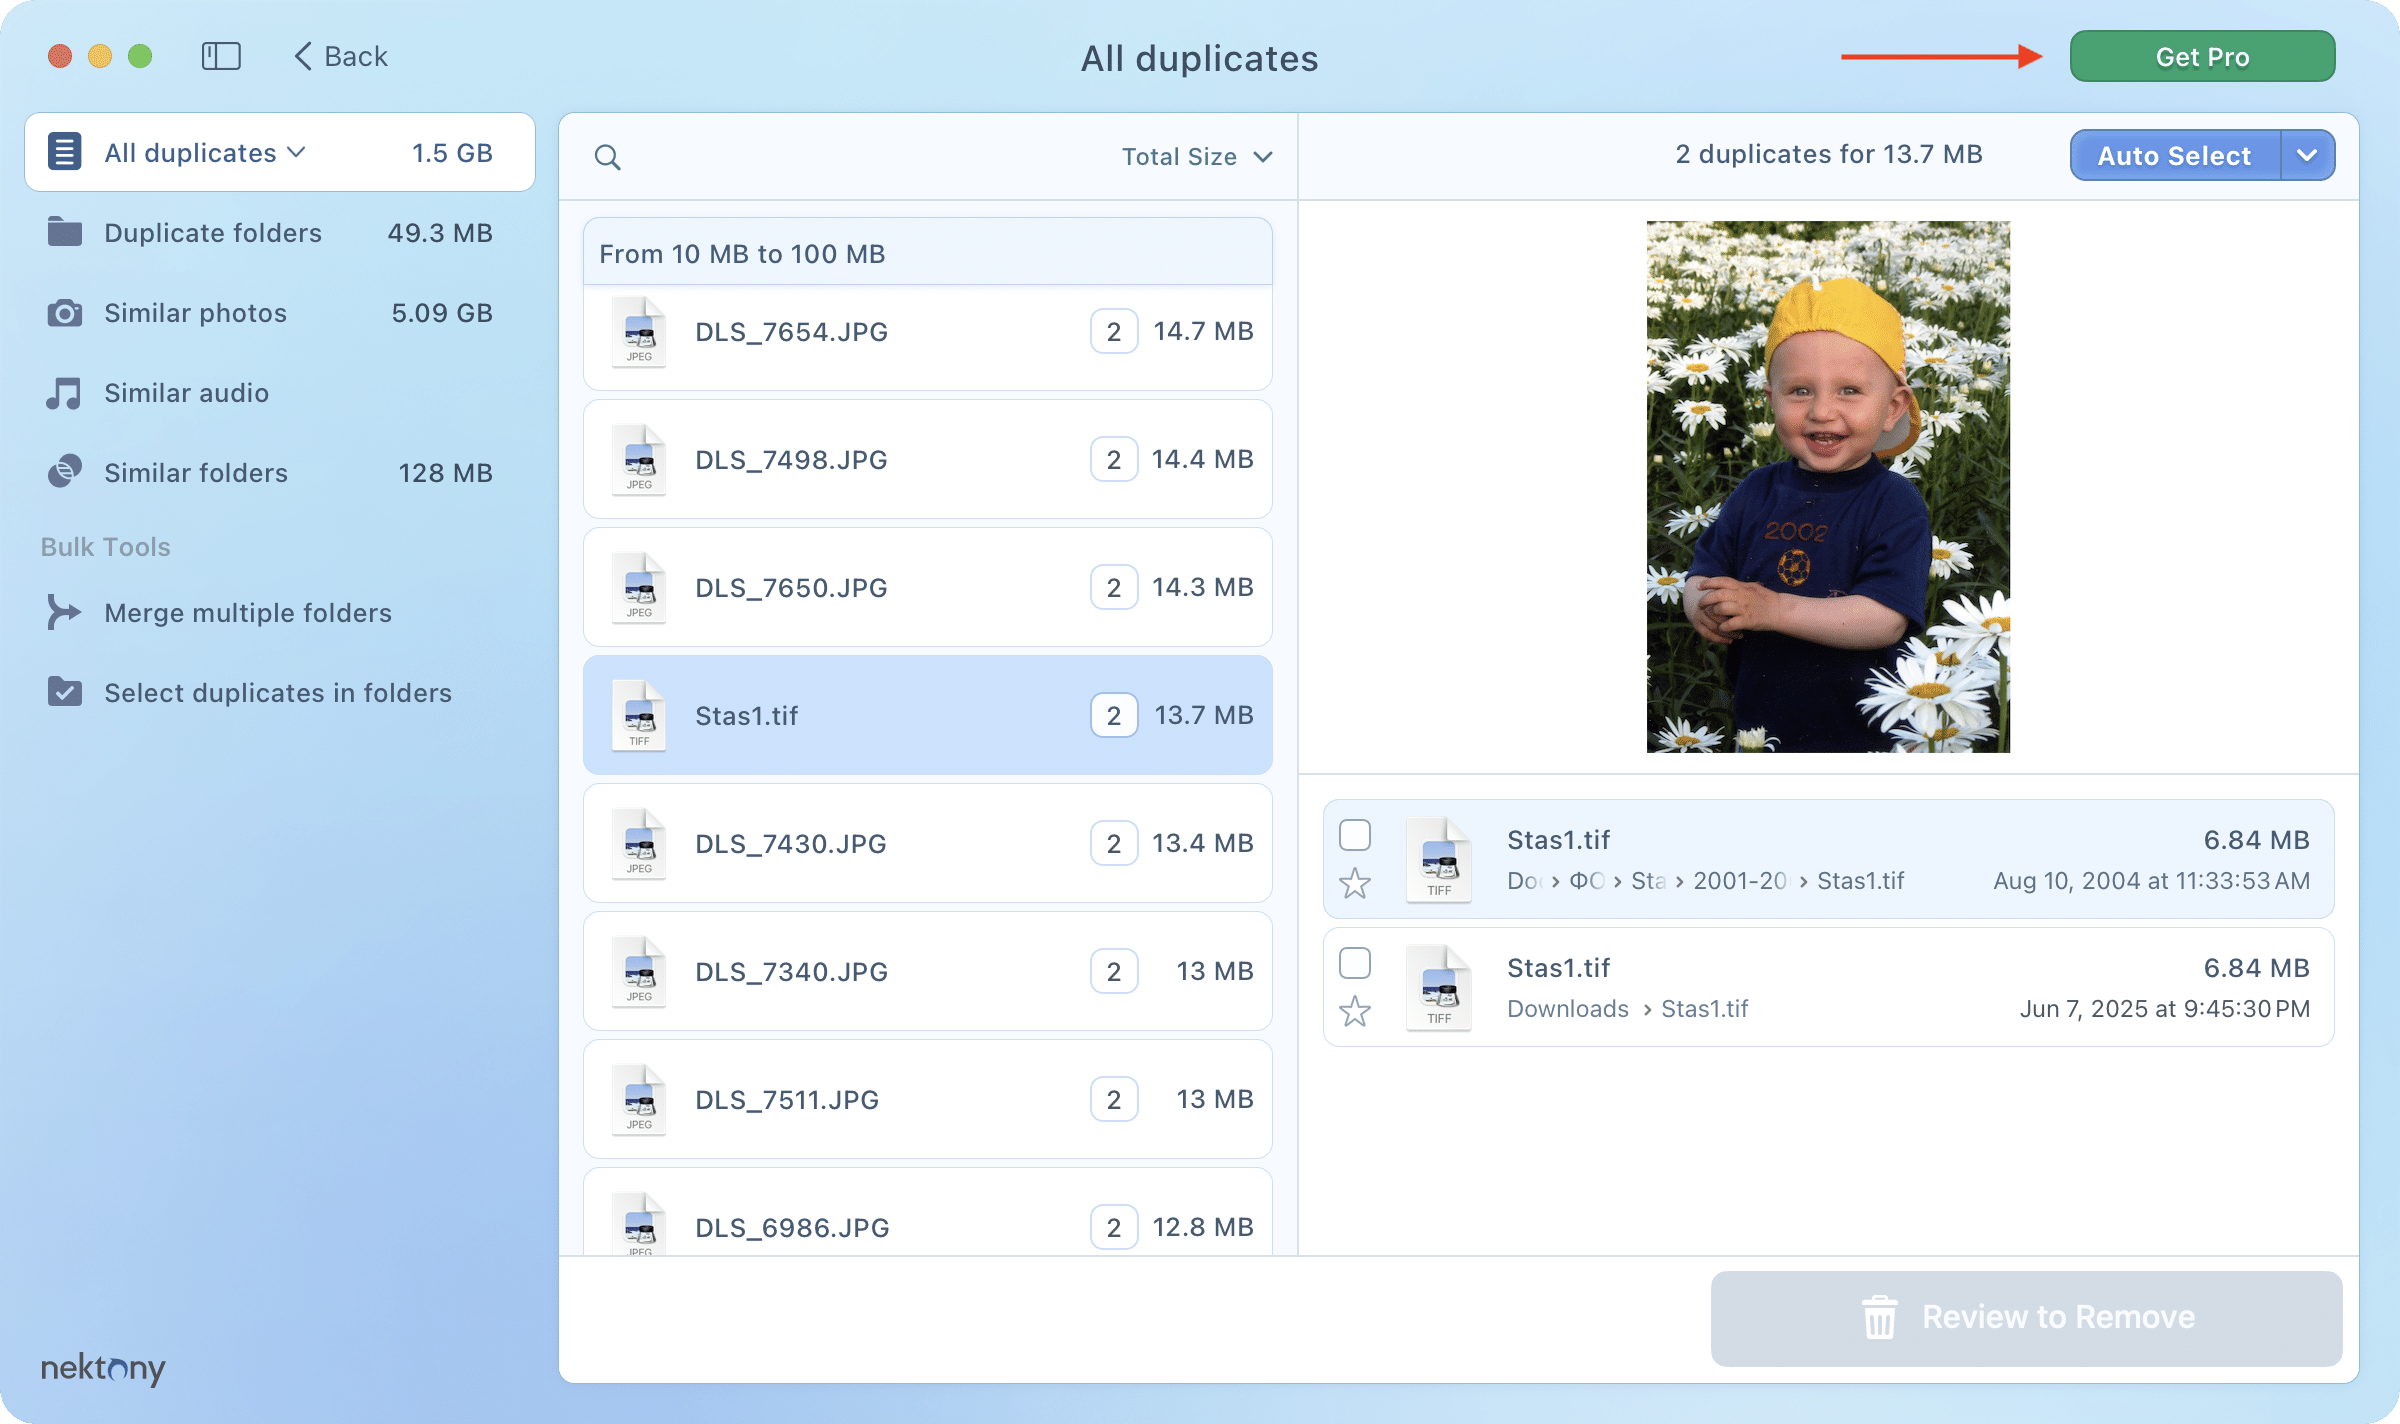The width and height of the screenshot is (2400, 1424).
Task: Click the 14.4 MB size value
Action: (1202, 459)
